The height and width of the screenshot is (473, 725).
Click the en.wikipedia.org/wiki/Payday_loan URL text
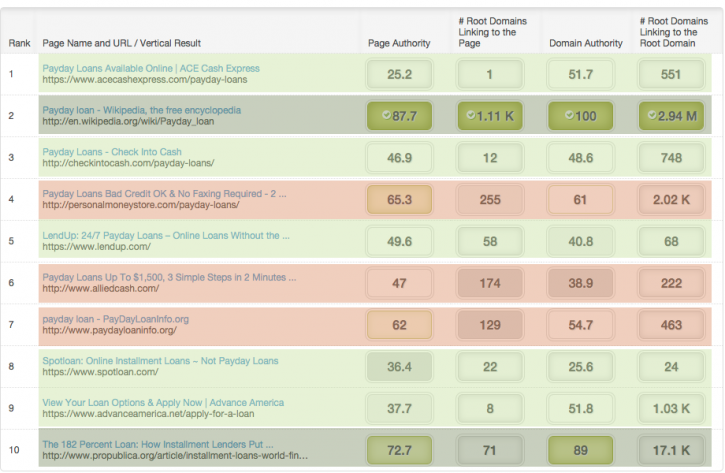pyautogui.click(x=128, y=122)
